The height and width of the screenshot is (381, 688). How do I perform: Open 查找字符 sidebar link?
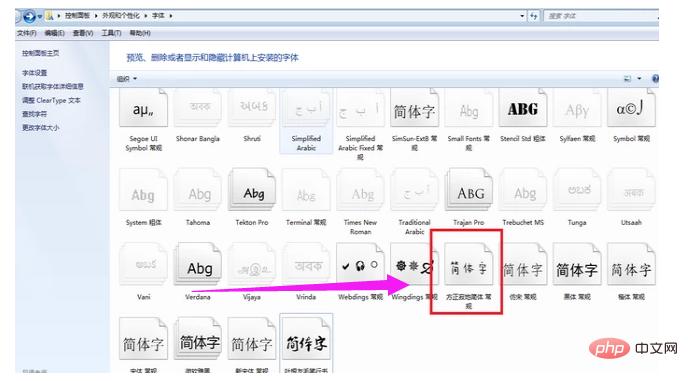pos(35,114)
